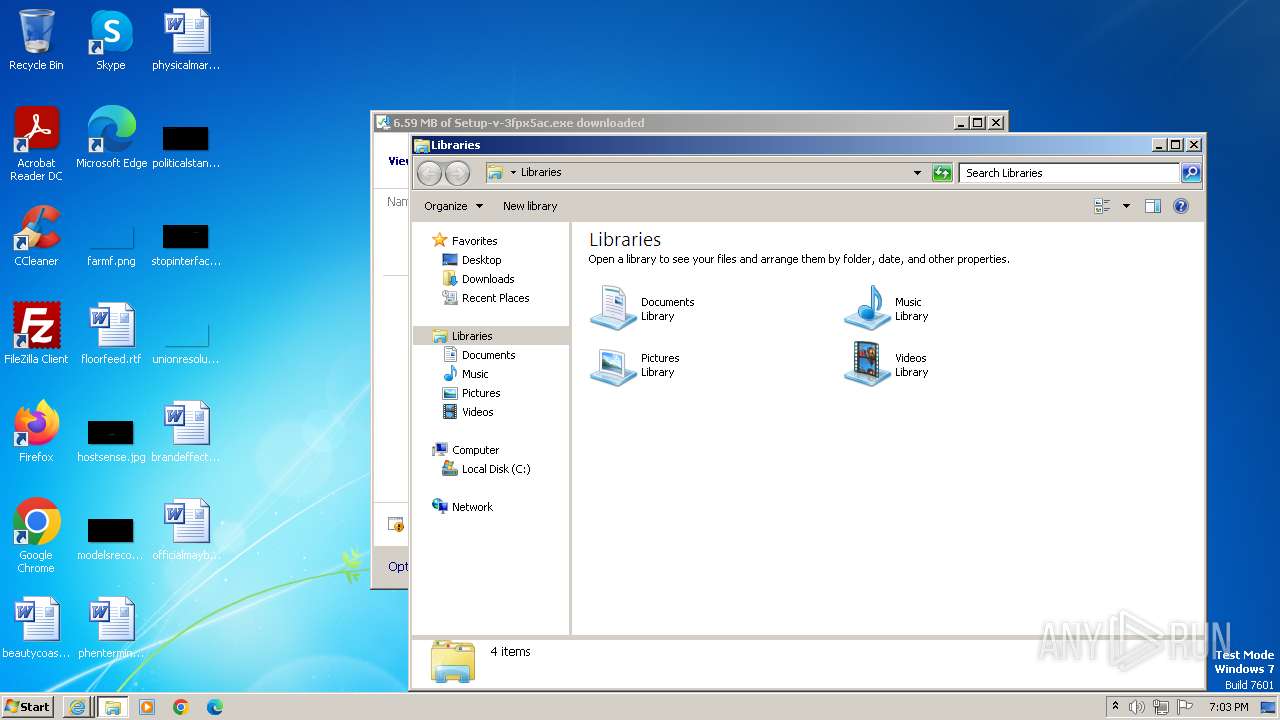The width and height of the screenshot is (1280, 720).
Task: Show the preview pane
Action: coord(1152,206)
